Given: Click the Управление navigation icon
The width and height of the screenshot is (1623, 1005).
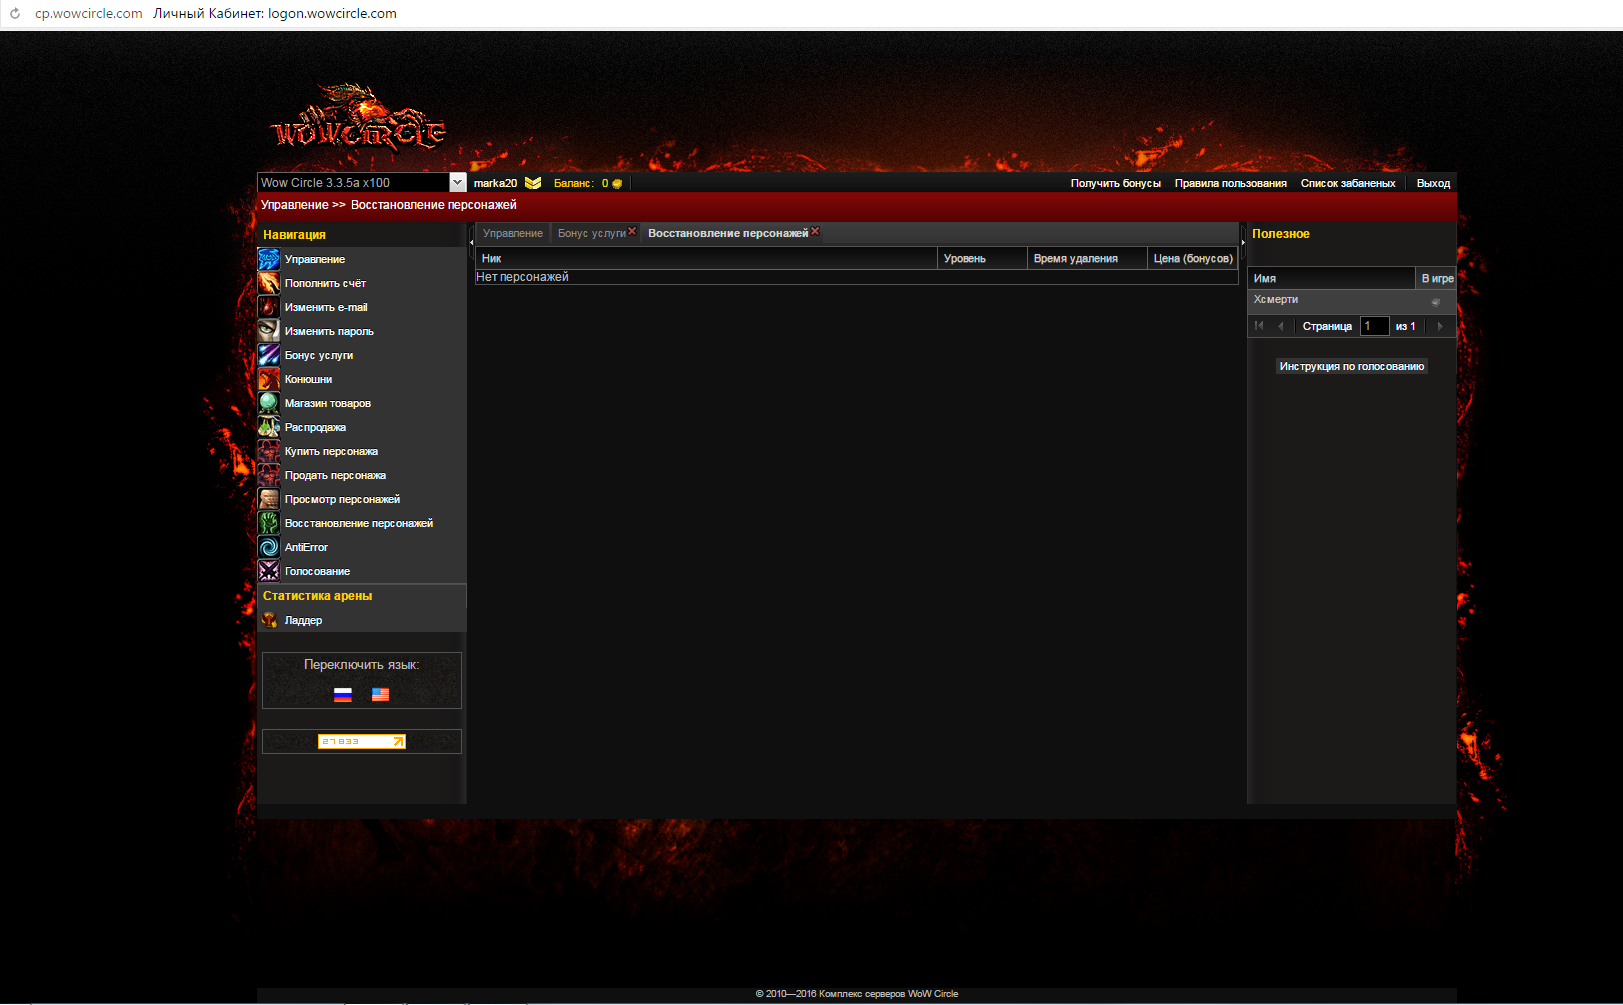Looking at the screenshot, I should tap(269, 259).
